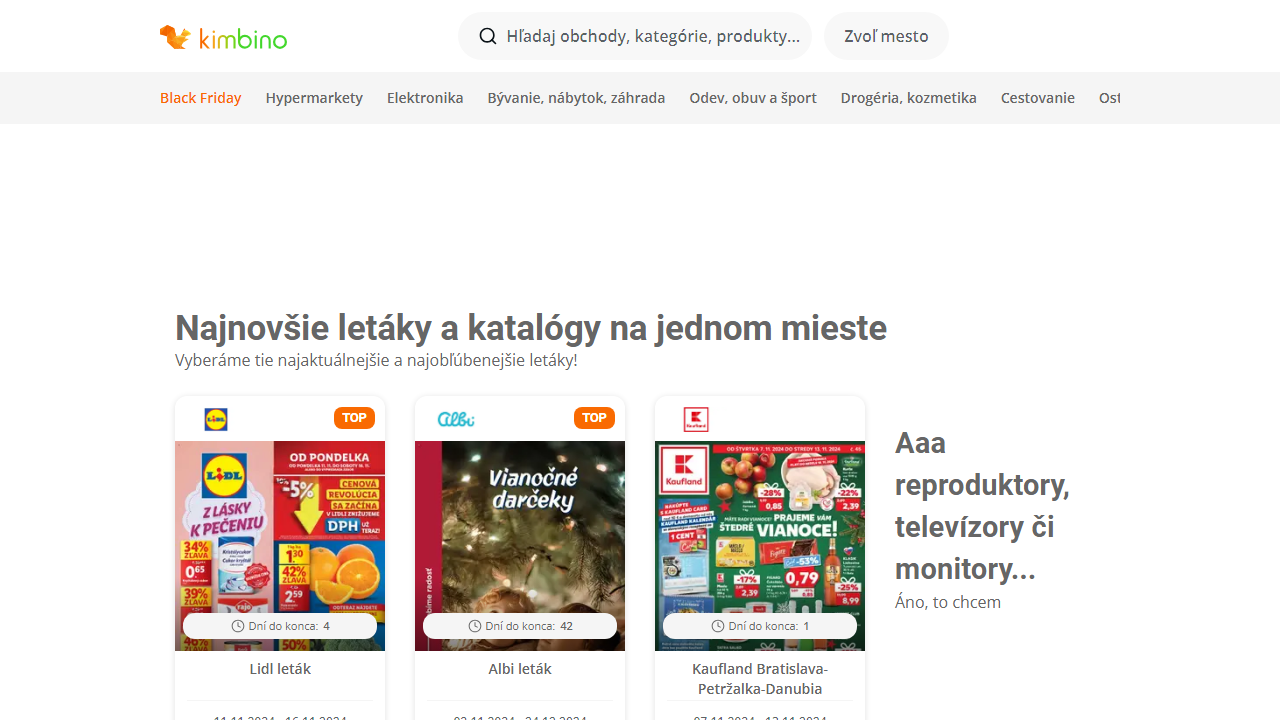
Task: Focus the Hľadaj obchody search field
Action: (x=635, y=36)
